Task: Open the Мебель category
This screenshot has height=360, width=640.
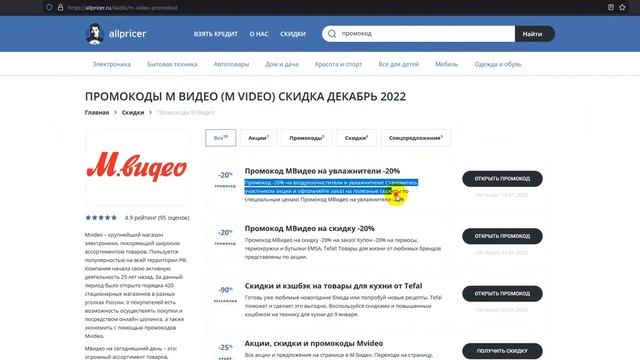Action: 447,64
